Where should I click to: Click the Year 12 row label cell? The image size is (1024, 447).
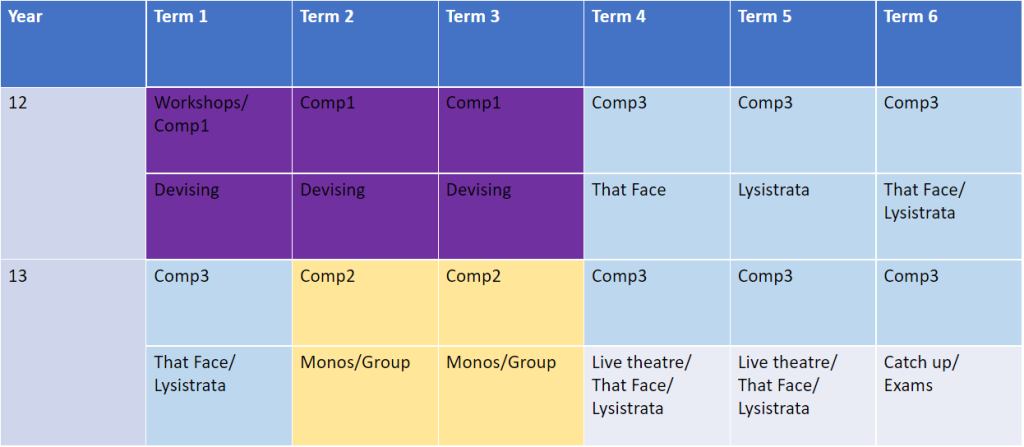tap(73, 173)
